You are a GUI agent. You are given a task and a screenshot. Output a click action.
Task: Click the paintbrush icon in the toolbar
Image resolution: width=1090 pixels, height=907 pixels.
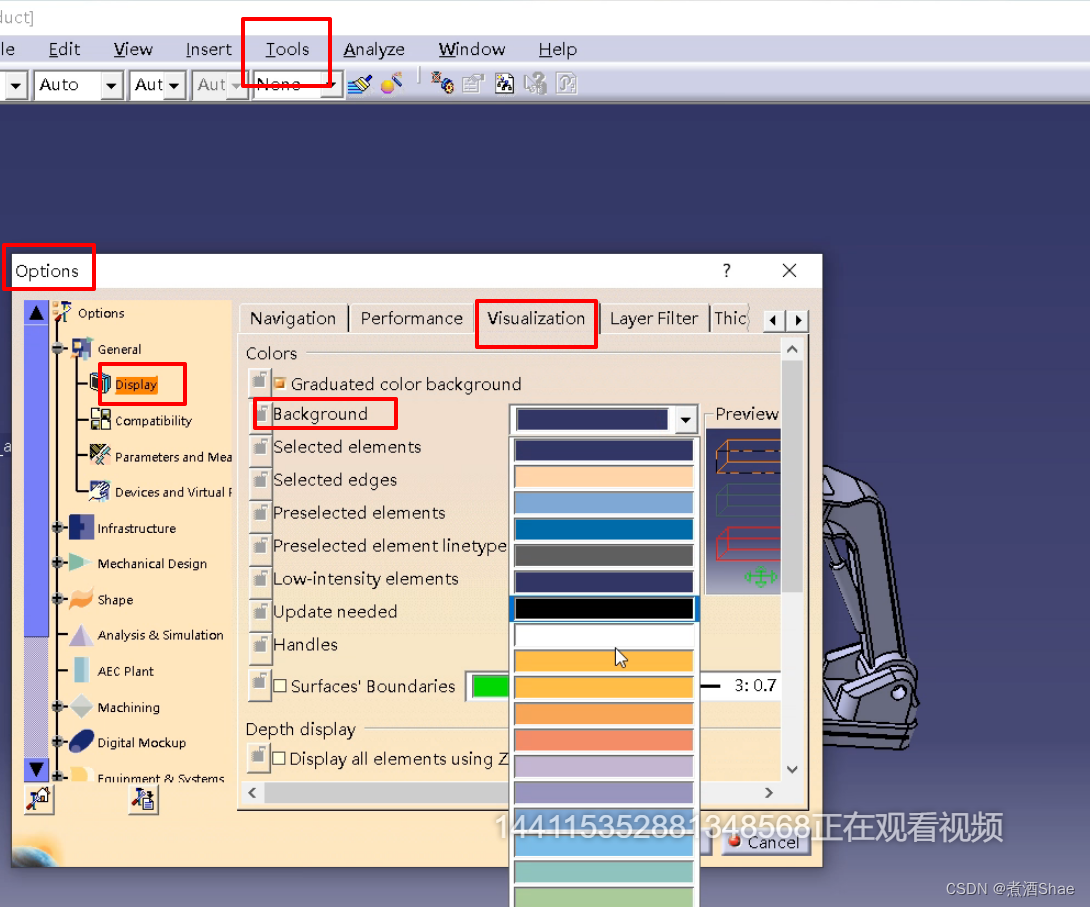(359, 84)
